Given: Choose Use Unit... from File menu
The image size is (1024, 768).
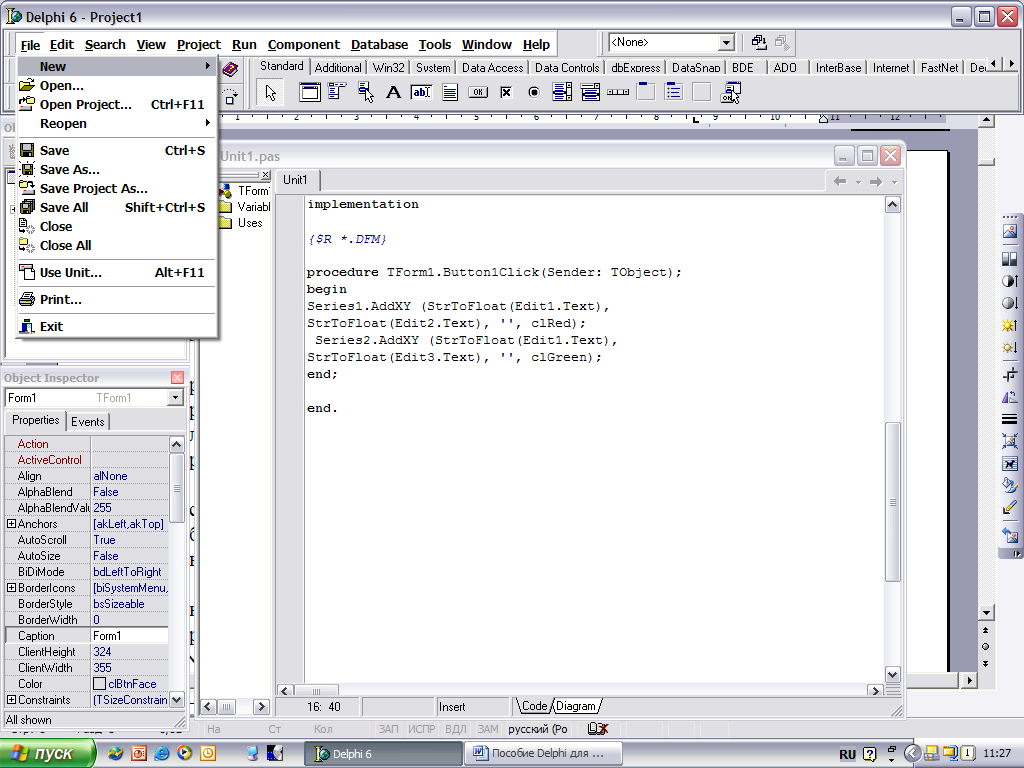Looking at the screenshot, I should click(x=116, y=272).
